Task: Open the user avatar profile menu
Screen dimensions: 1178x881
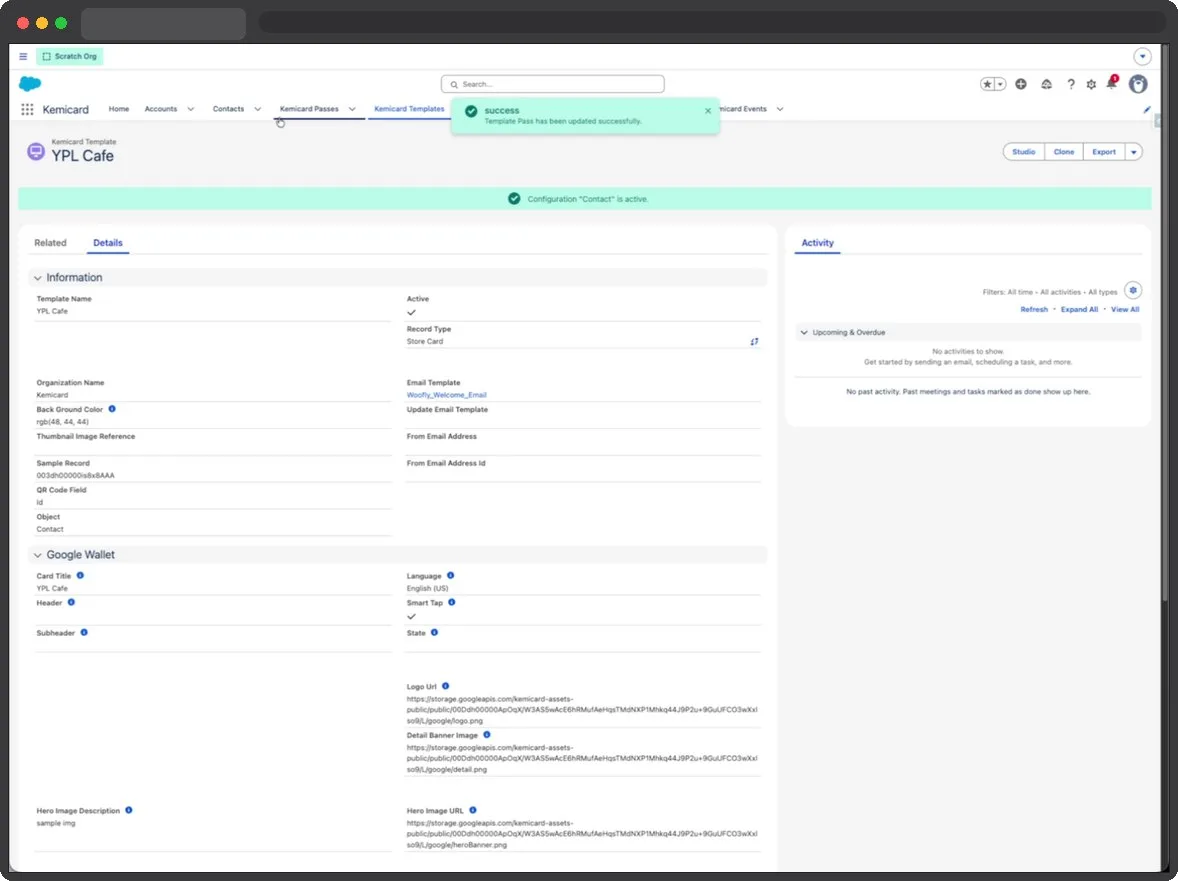Action: (1137, 84)
